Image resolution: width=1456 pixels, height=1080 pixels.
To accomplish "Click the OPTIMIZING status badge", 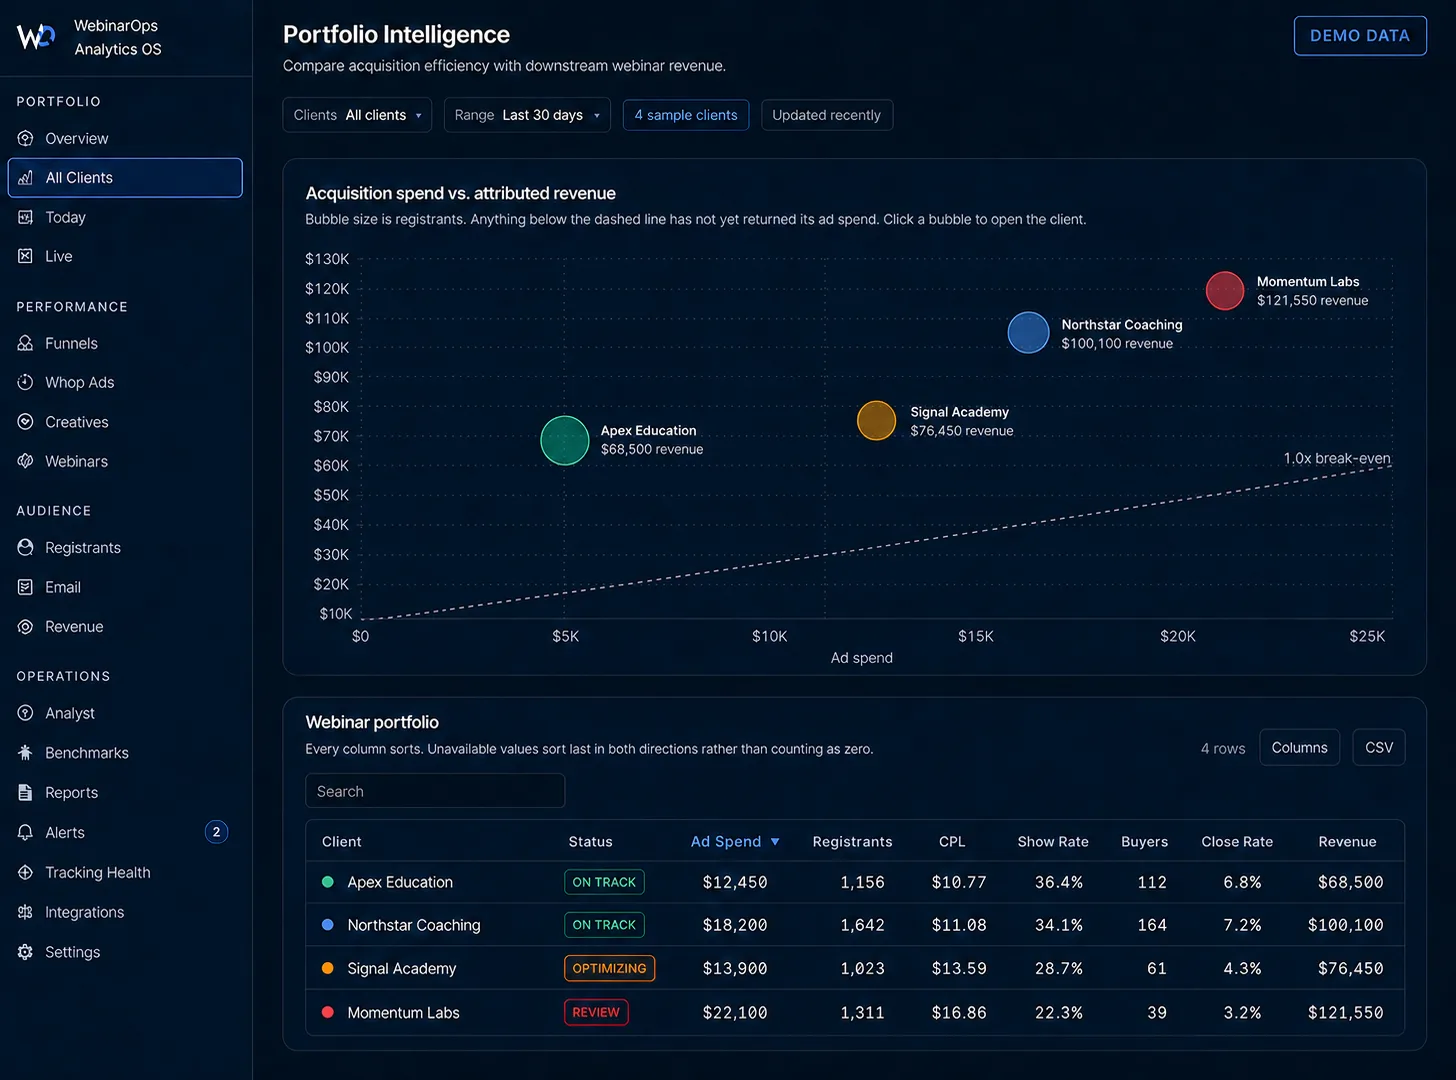I will click(609, 968).
